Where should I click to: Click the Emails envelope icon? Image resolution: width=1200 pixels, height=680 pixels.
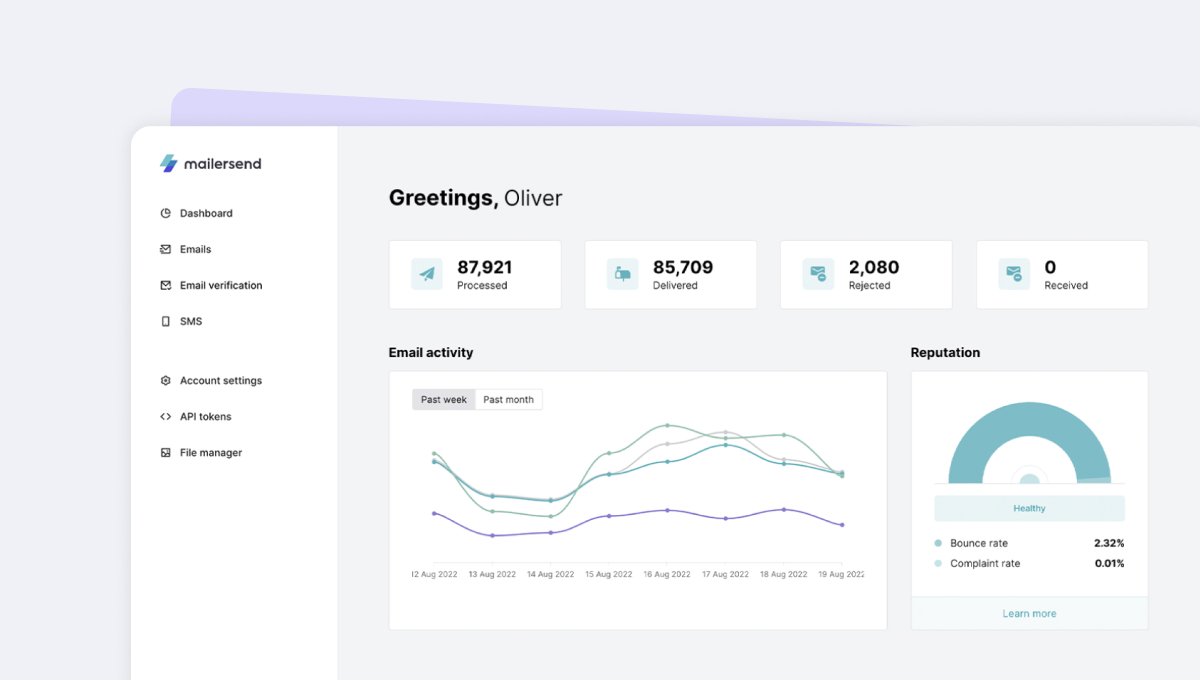(x=166, y=249)
